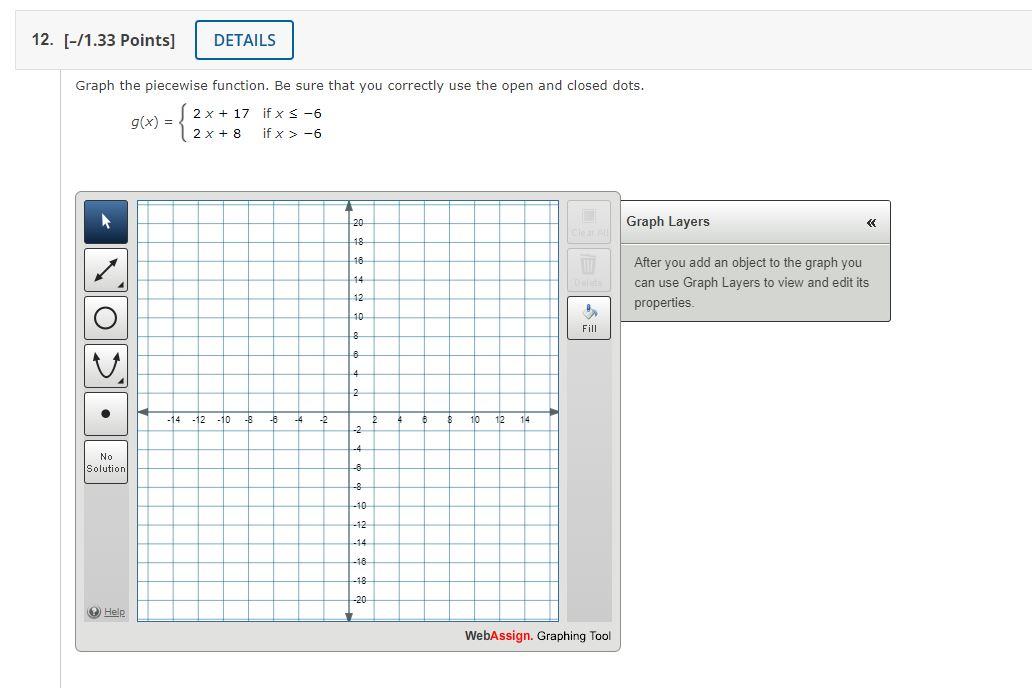Viewport: 1032px width, 688px height.
Task: Select the selection arrow tool
Action: point(105,221)
